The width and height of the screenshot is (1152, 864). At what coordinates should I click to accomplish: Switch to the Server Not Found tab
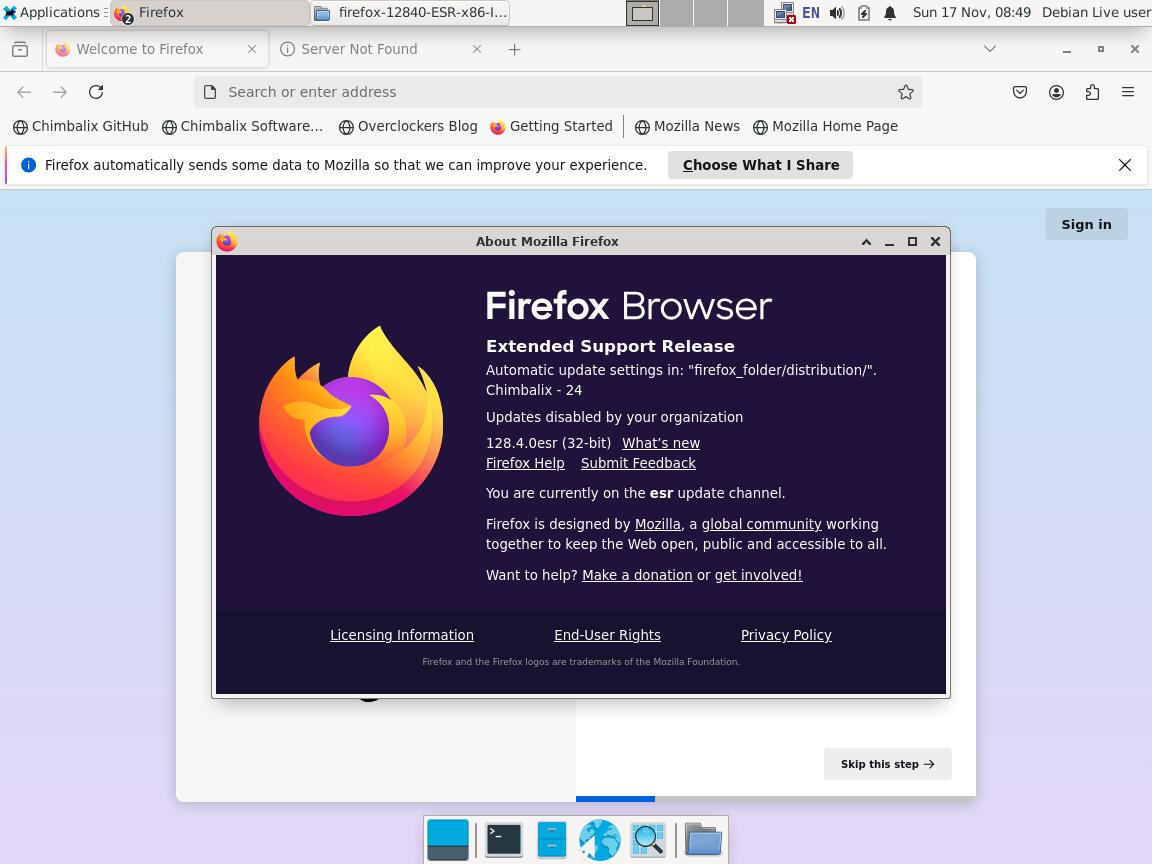tap(382, 49)
